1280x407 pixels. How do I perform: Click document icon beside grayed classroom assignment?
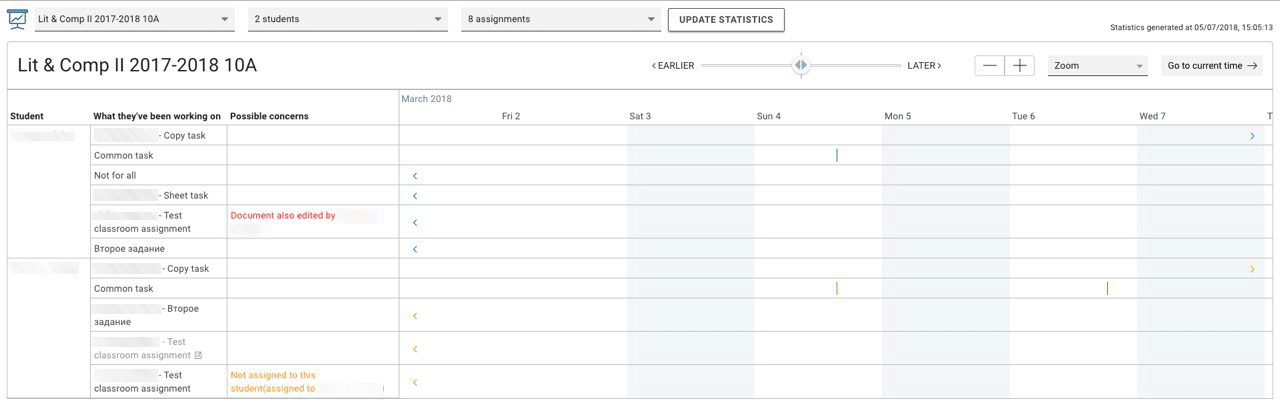point(198,356)
